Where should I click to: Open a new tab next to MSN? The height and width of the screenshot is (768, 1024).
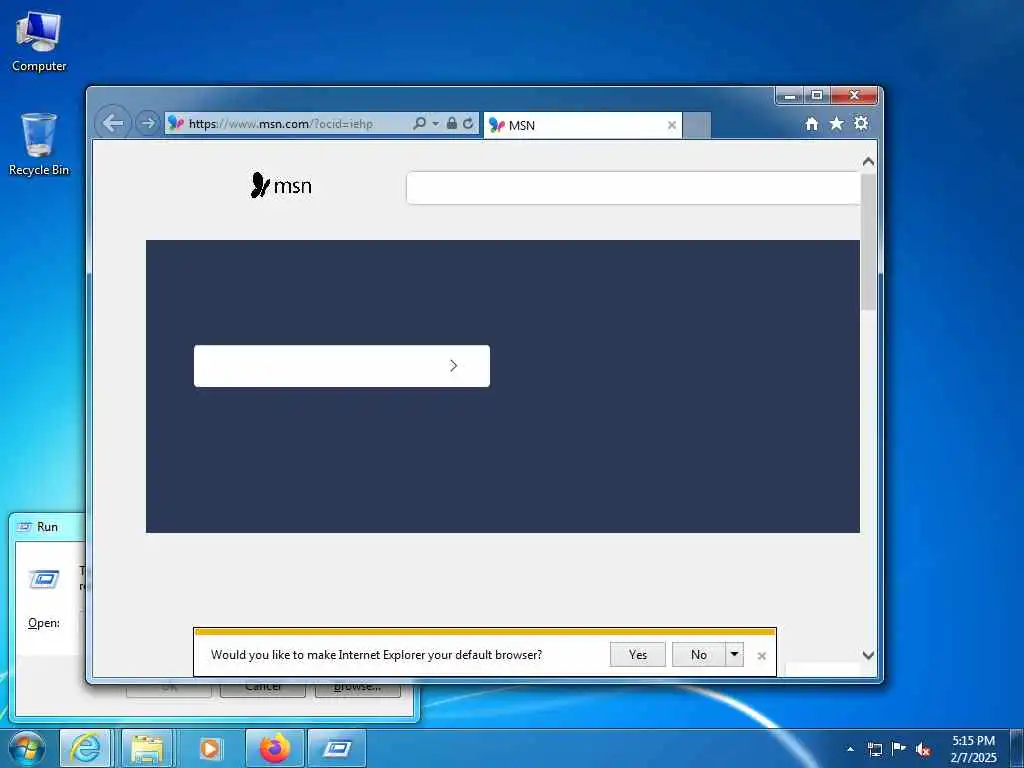tap(697, 125)
